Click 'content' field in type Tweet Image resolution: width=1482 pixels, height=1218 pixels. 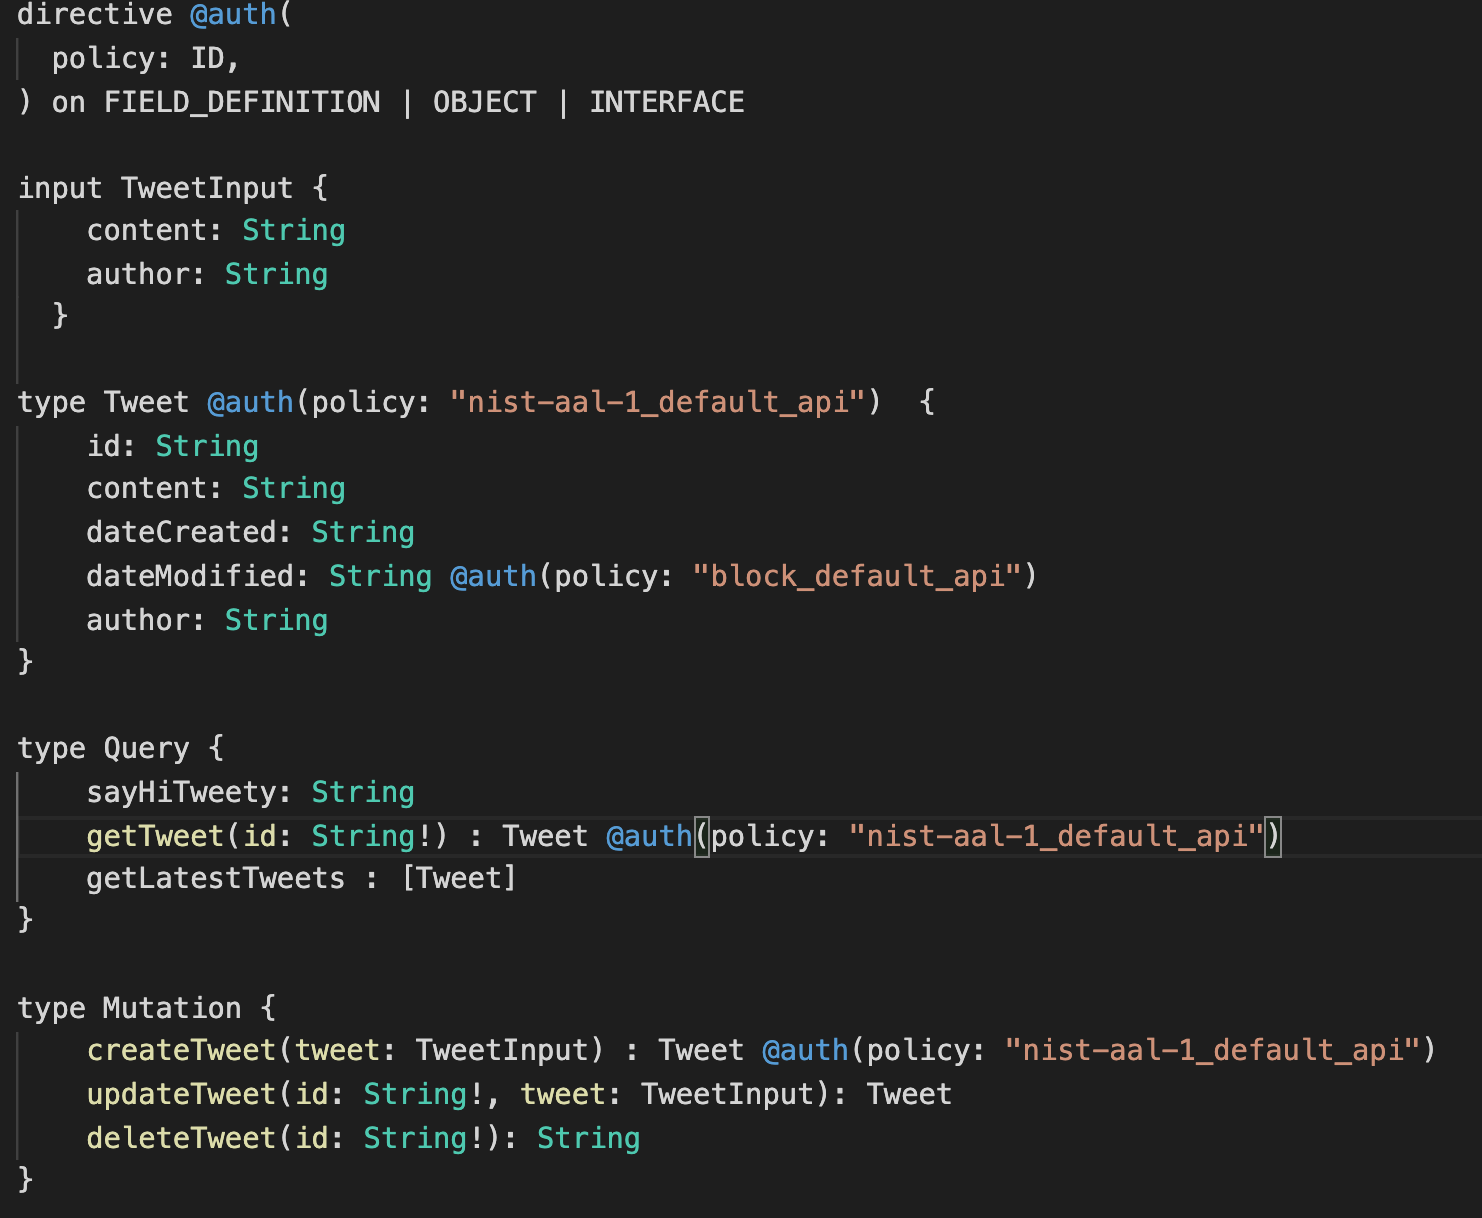[x=147, y=488]
